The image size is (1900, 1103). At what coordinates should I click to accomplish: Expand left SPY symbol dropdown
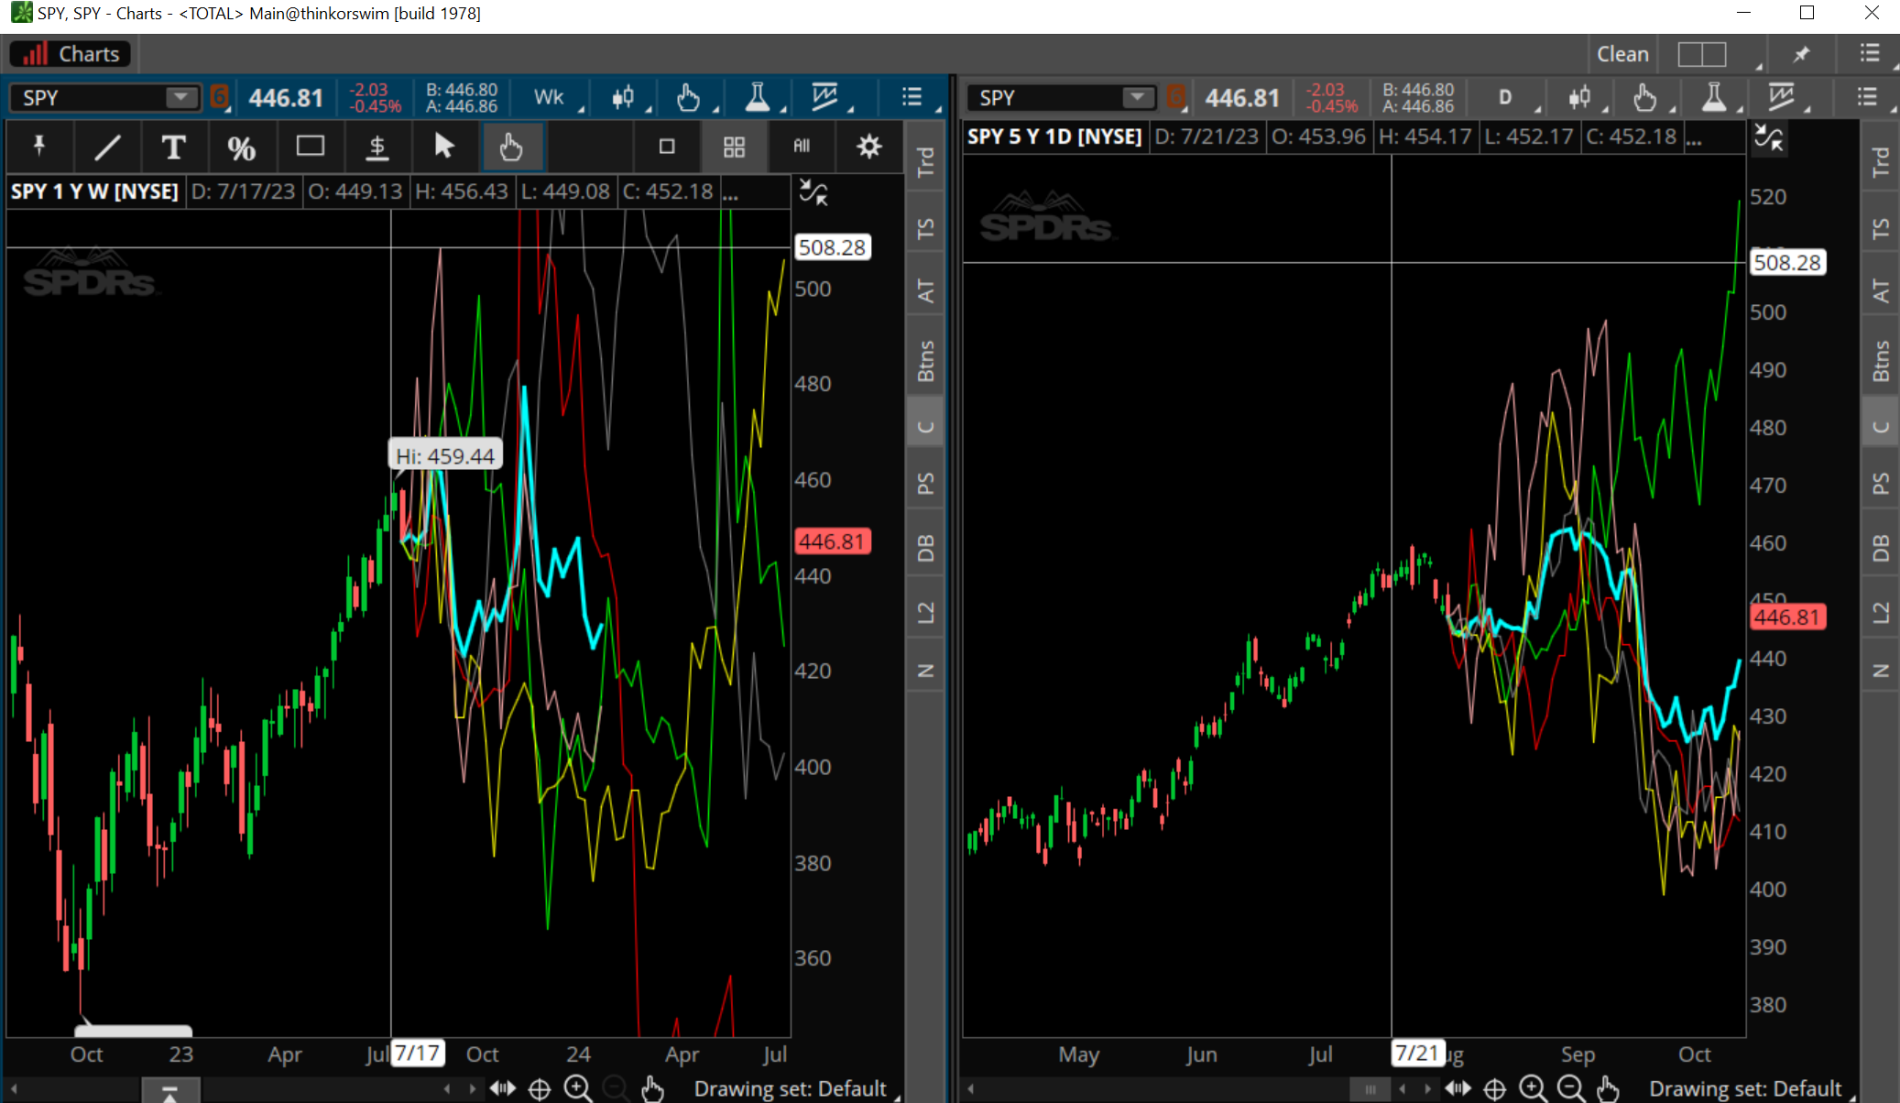coord(181,97)
